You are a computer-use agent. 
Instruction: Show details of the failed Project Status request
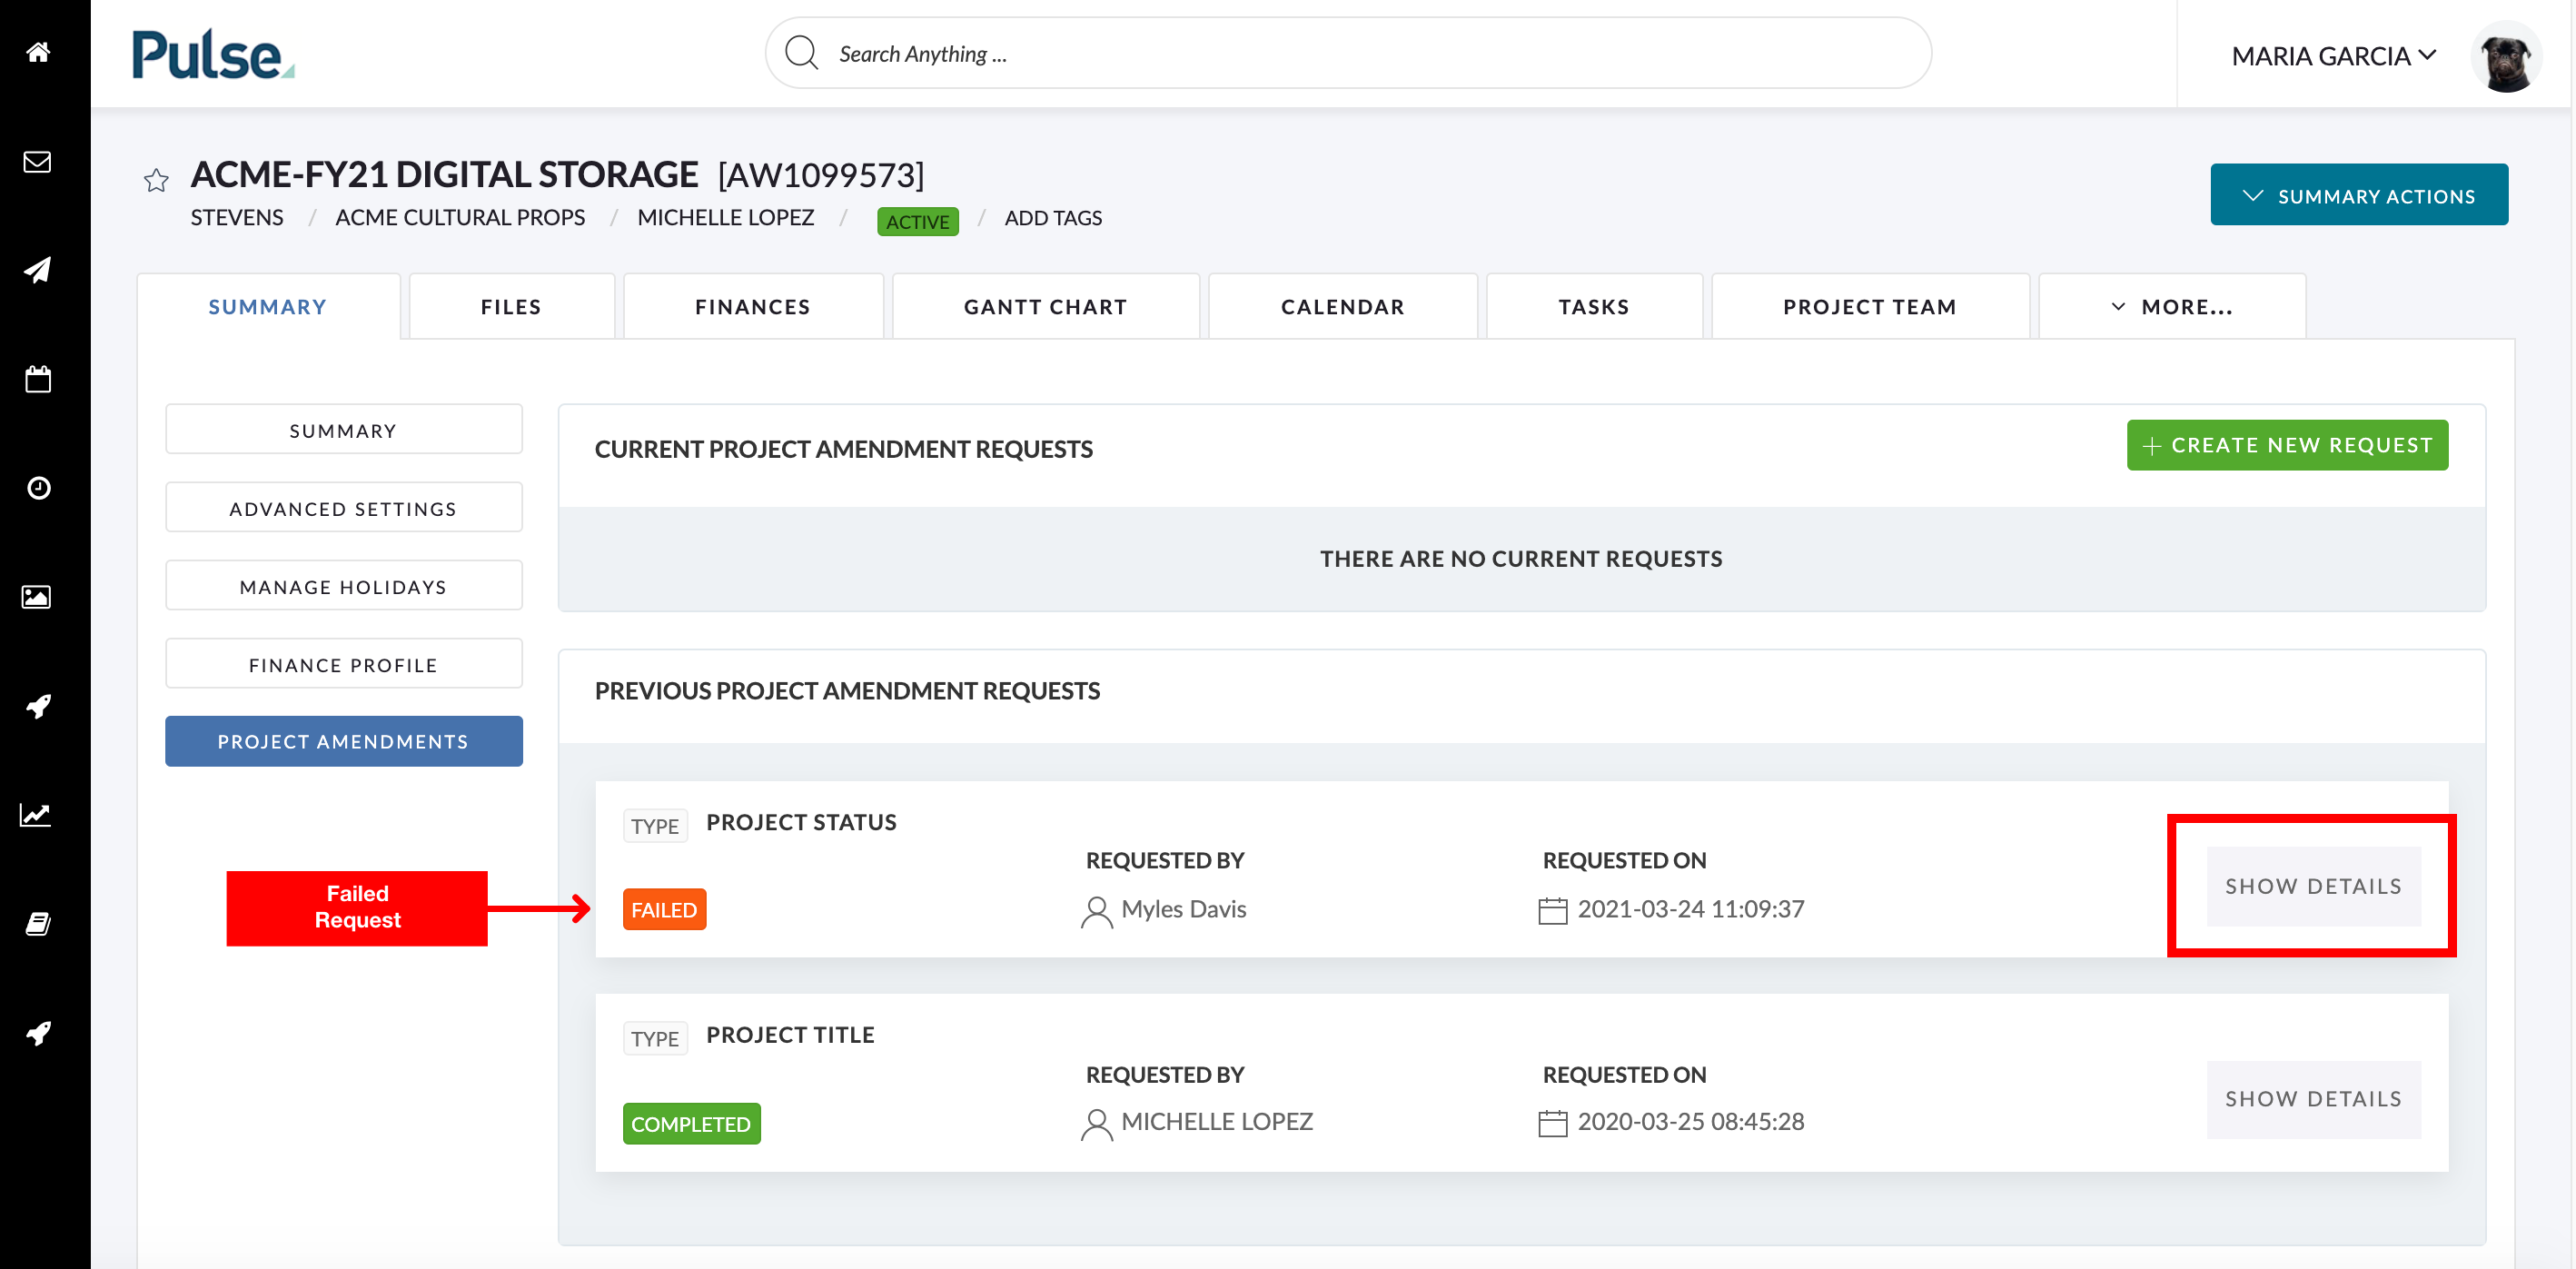click(2313, 886)
